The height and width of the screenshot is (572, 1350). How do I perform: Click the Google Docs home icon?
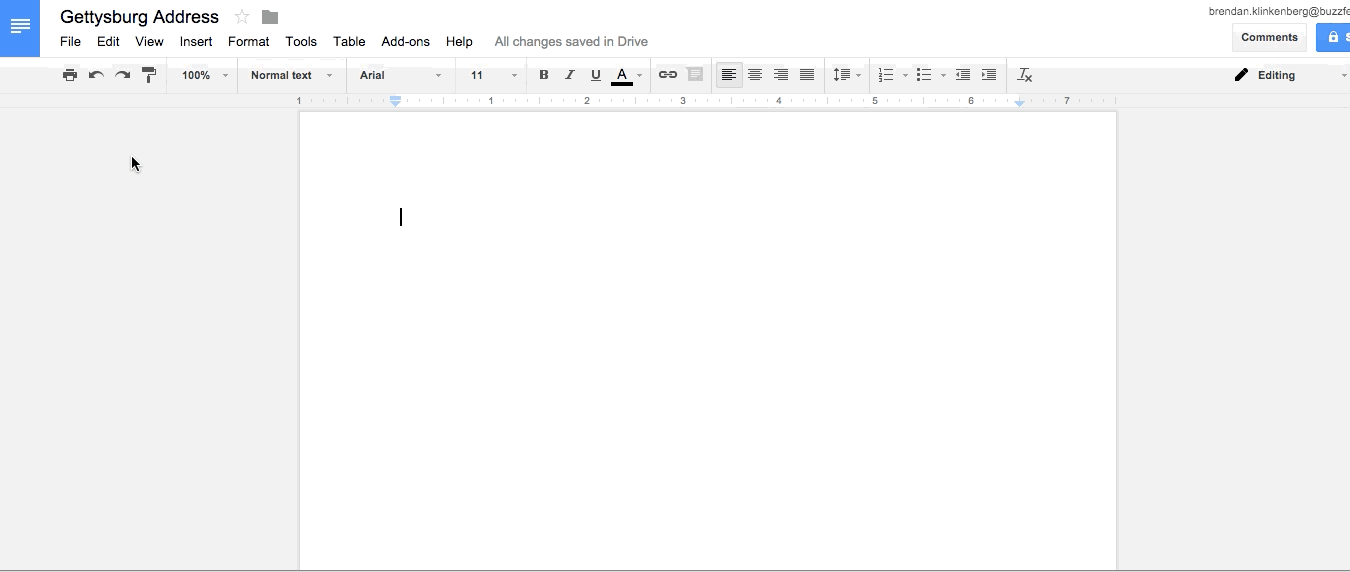(20, 27)
